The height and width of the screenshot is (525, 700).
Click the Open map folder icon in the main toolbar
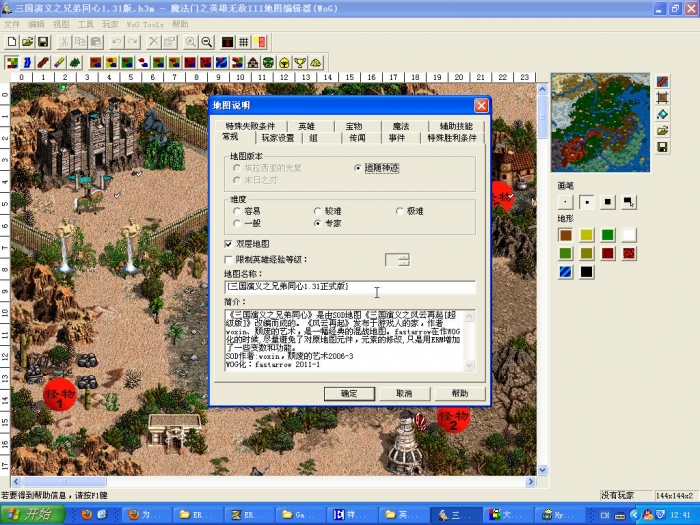click(28, 42)
